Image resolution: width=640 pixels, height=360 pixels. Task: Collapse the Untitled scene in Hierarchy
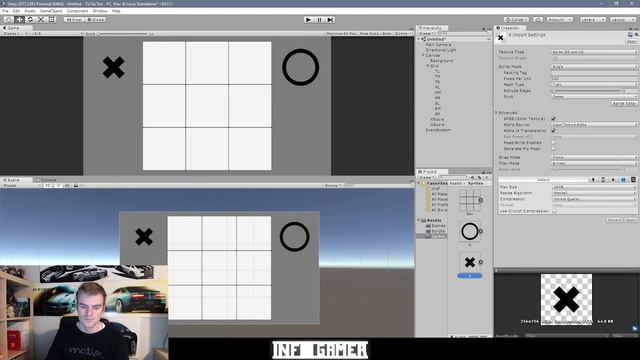pos(419,39)
